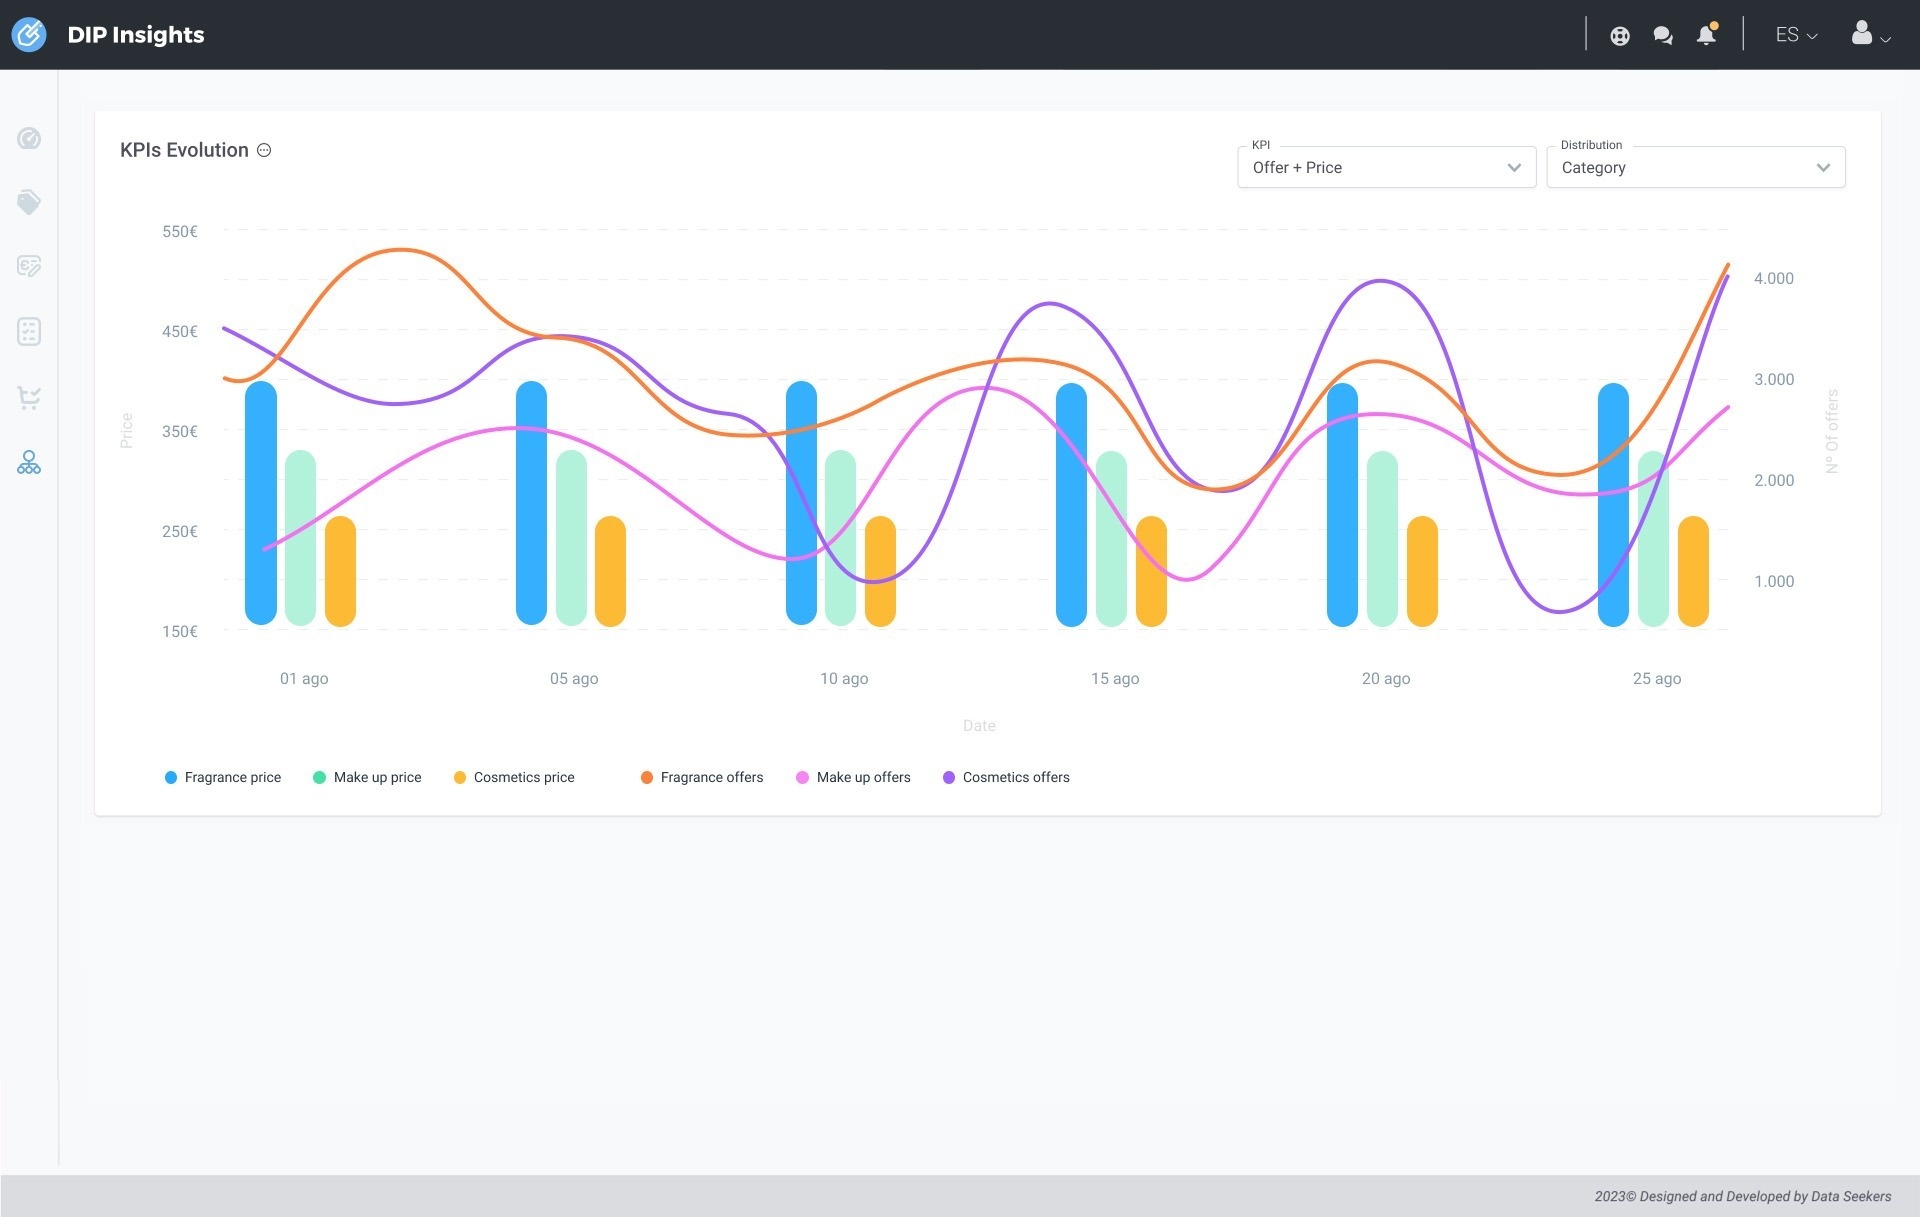Click the 550€ price axis label
The height and width of the screenshot is (1217, 1920).
180,231
